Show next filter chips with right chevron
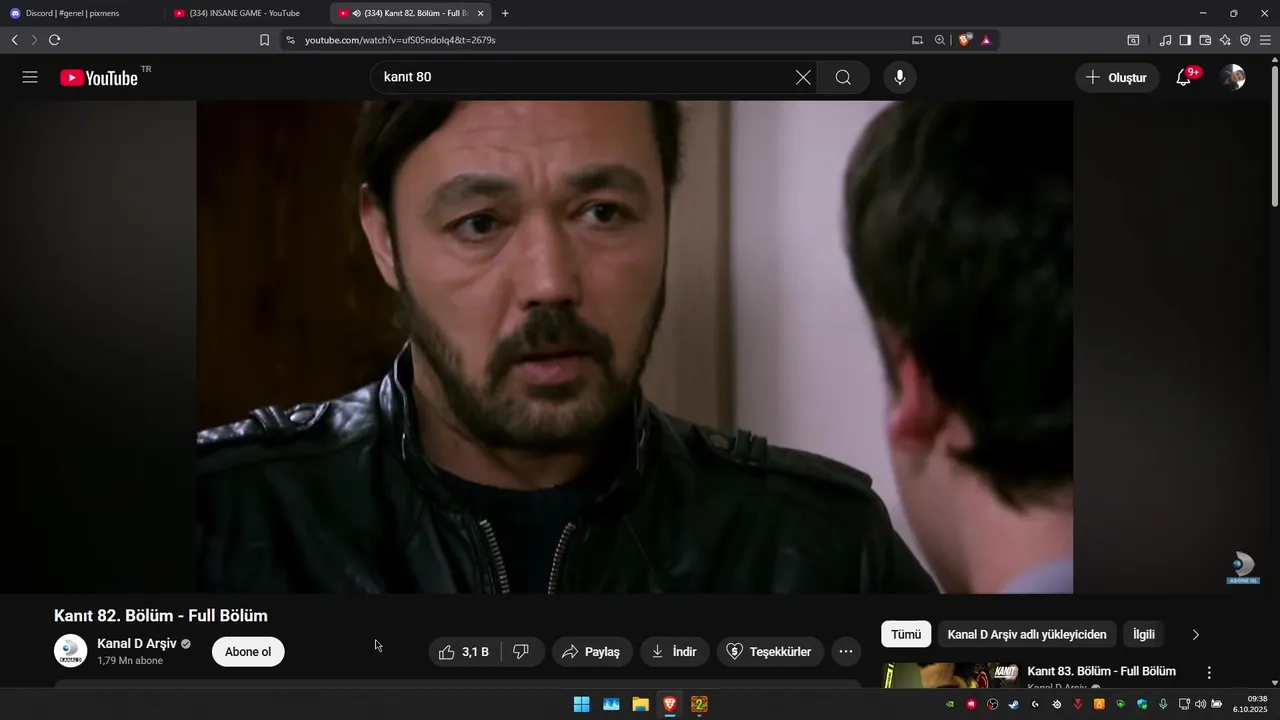This screenshot has height=720, width=1280. coord(1195,634)
